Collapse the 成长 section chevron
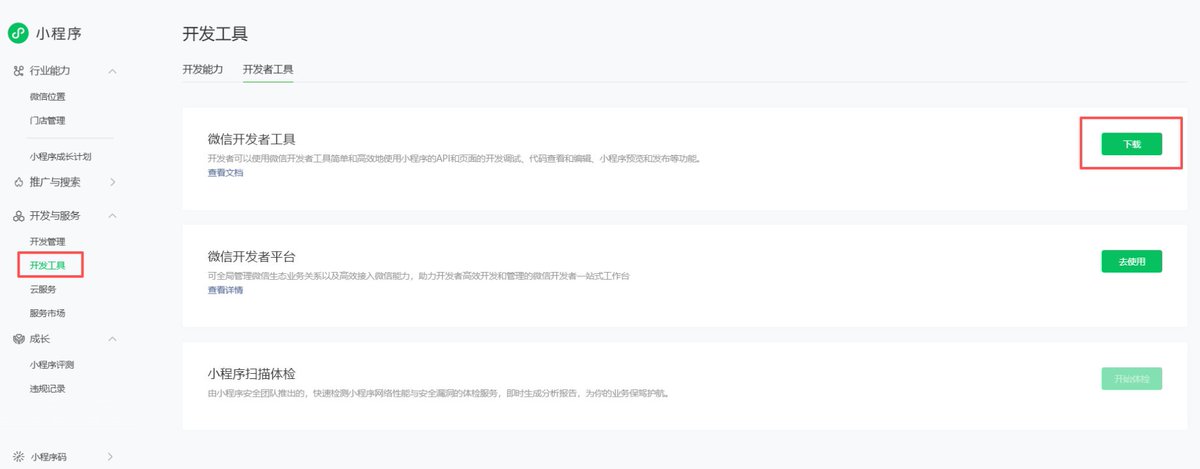1200x469 pixels. pos(112,339)
